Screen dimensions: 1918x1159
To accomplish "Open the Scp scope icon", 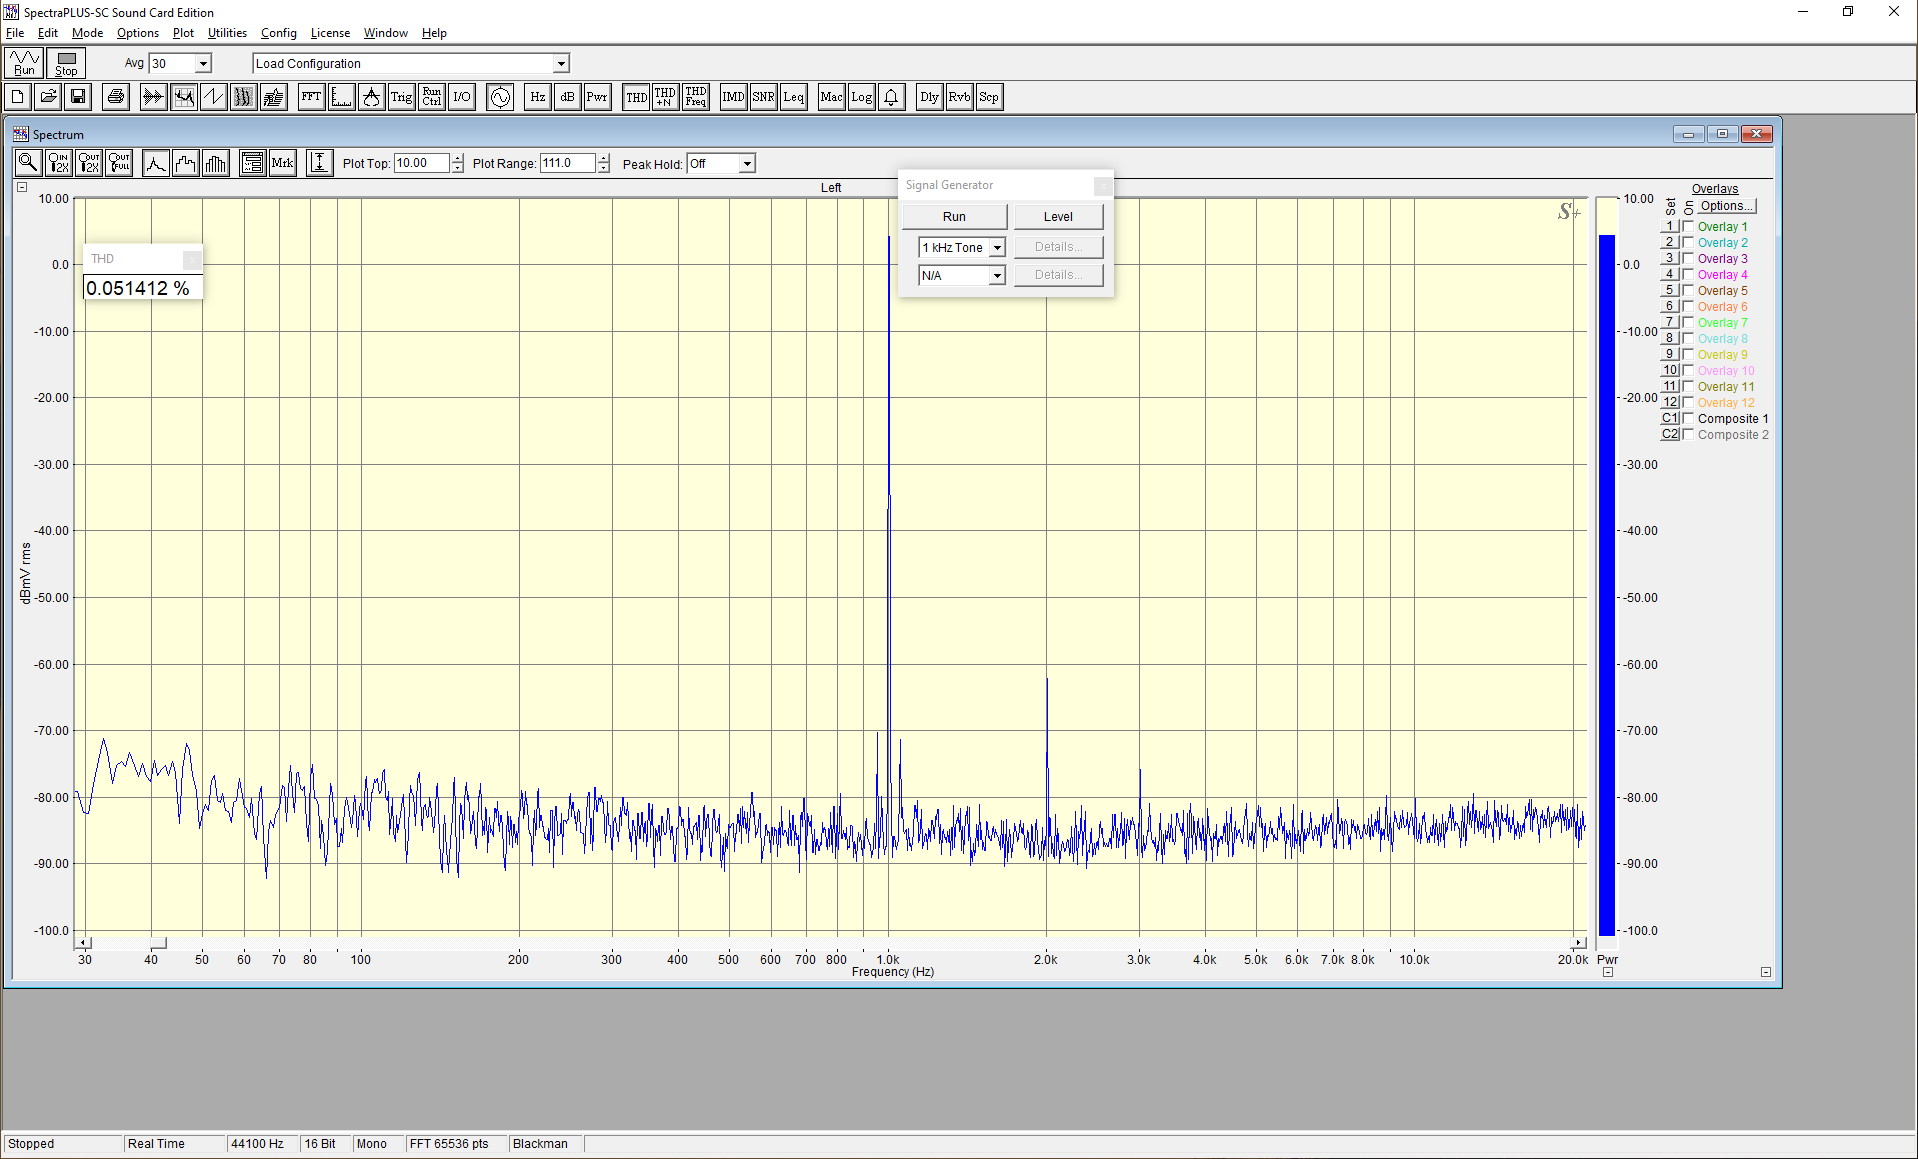I will 989,97.
